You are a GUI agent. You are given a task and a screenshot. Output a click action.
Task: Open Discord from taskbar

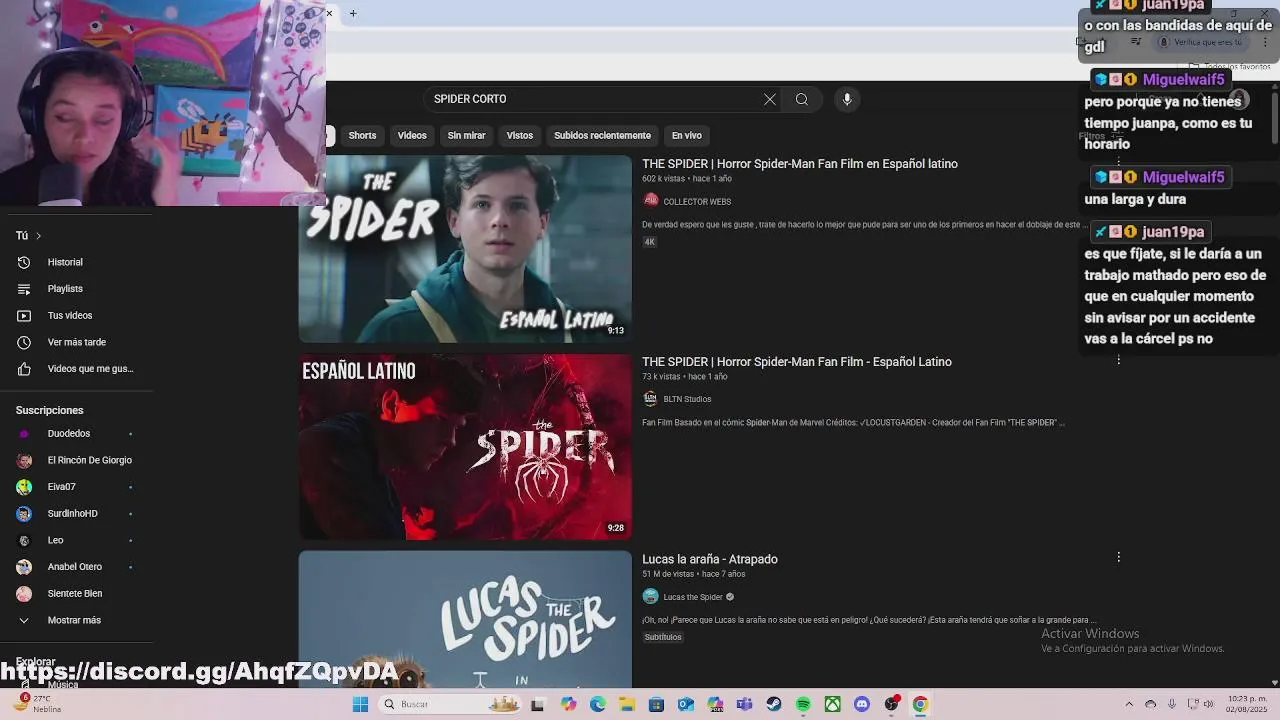(862, 704)
